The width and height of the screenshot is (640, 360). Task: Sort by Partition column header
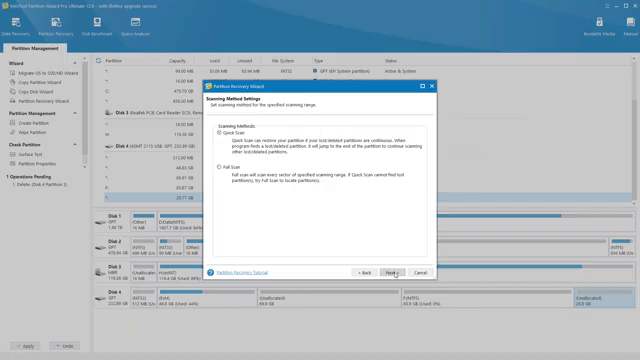pos(113,61)
